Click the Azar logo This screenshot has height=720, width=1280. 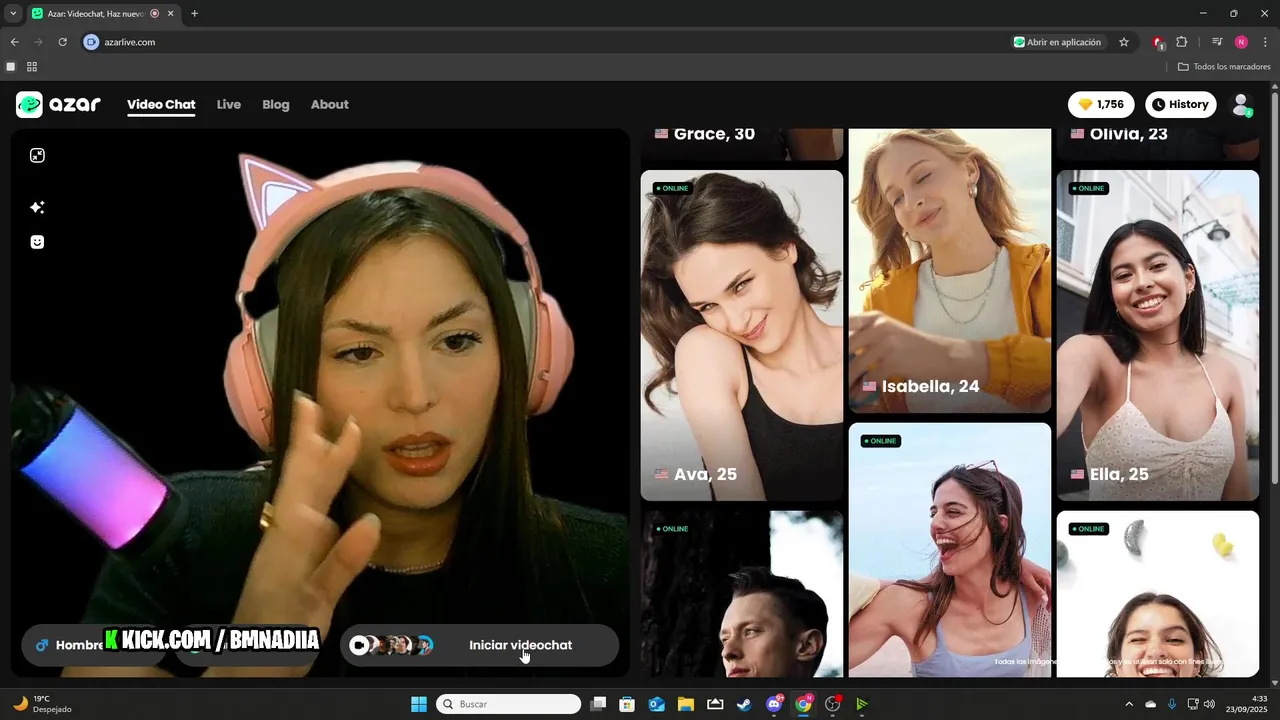click(x=58, y=104)
